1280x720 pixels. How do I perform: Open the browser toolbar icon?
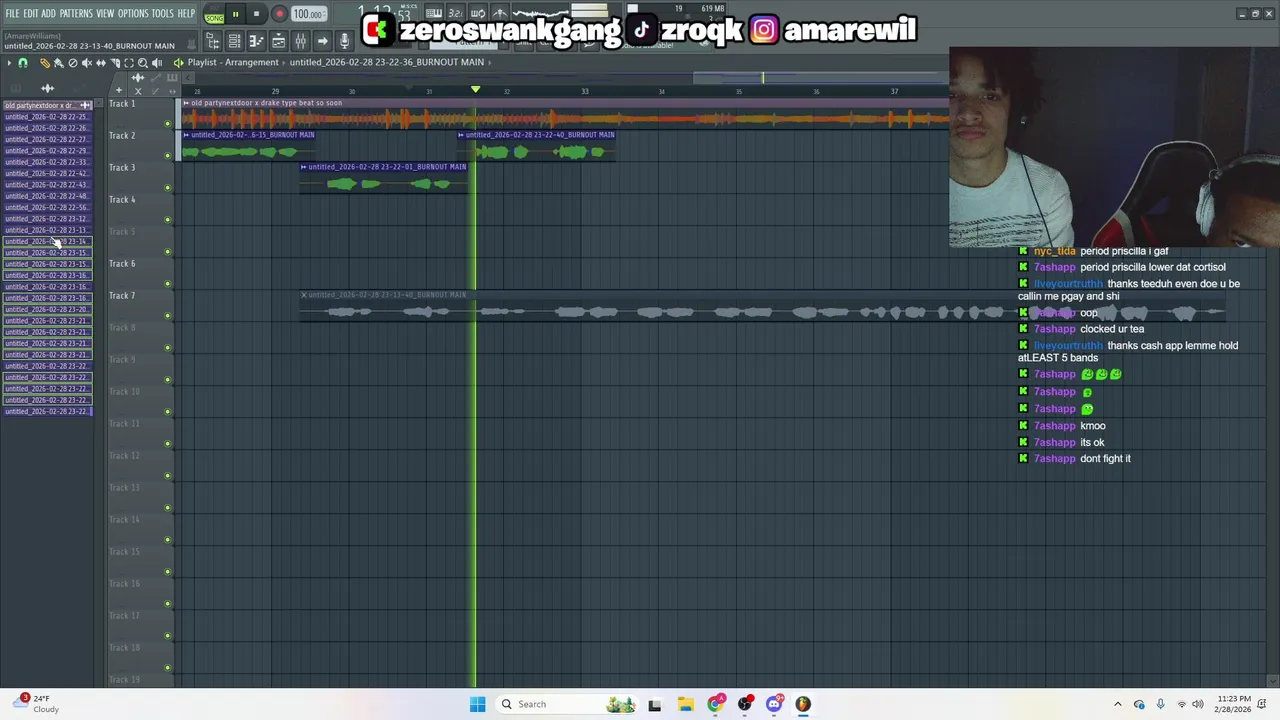click(213, 41)
